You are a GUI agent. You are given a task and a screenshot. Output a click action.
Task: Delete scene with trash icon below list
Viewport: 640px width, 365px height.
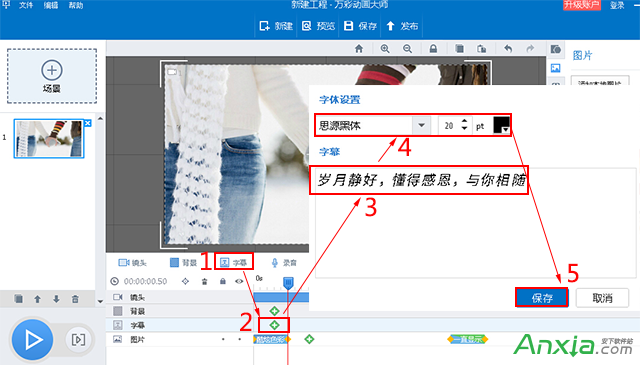click(x=75, y=299)
